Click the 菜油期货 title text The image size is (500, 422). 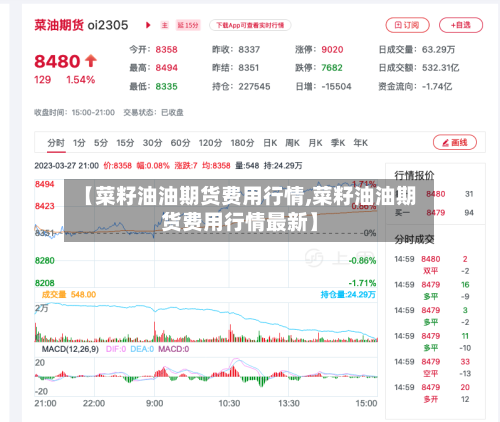click(59, 25)
